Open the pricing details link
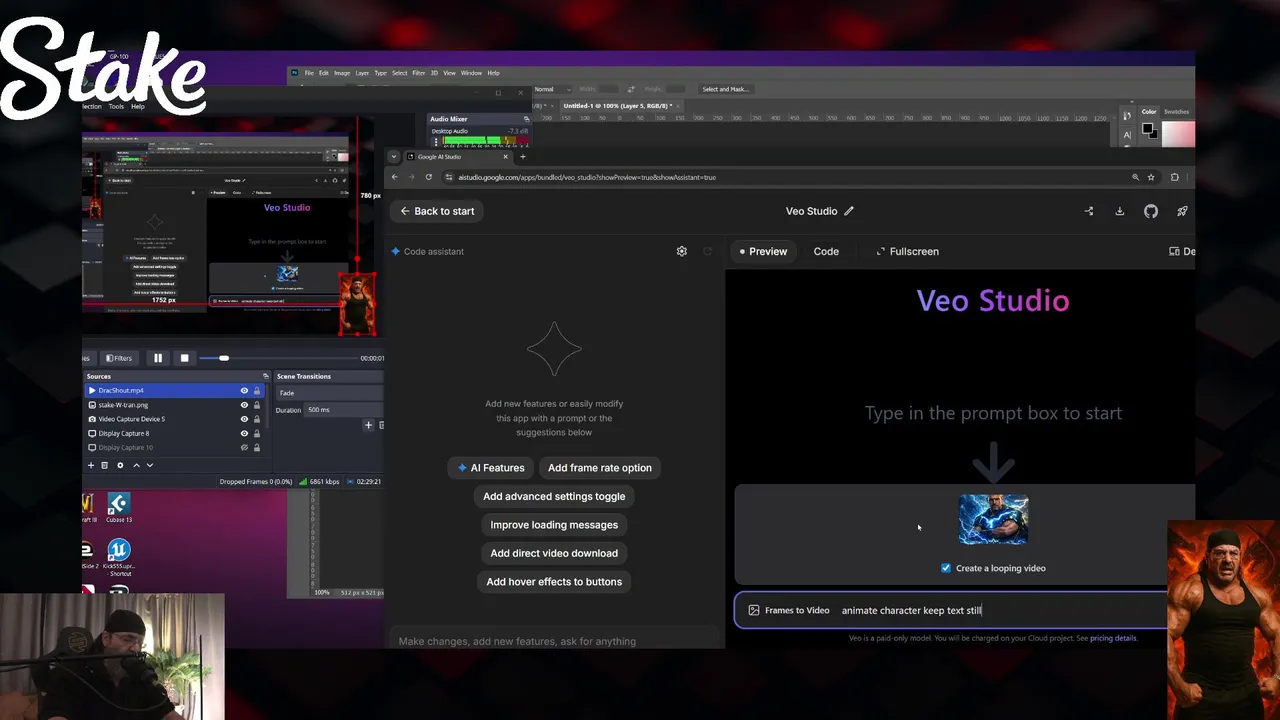 tap(1113, 638)
